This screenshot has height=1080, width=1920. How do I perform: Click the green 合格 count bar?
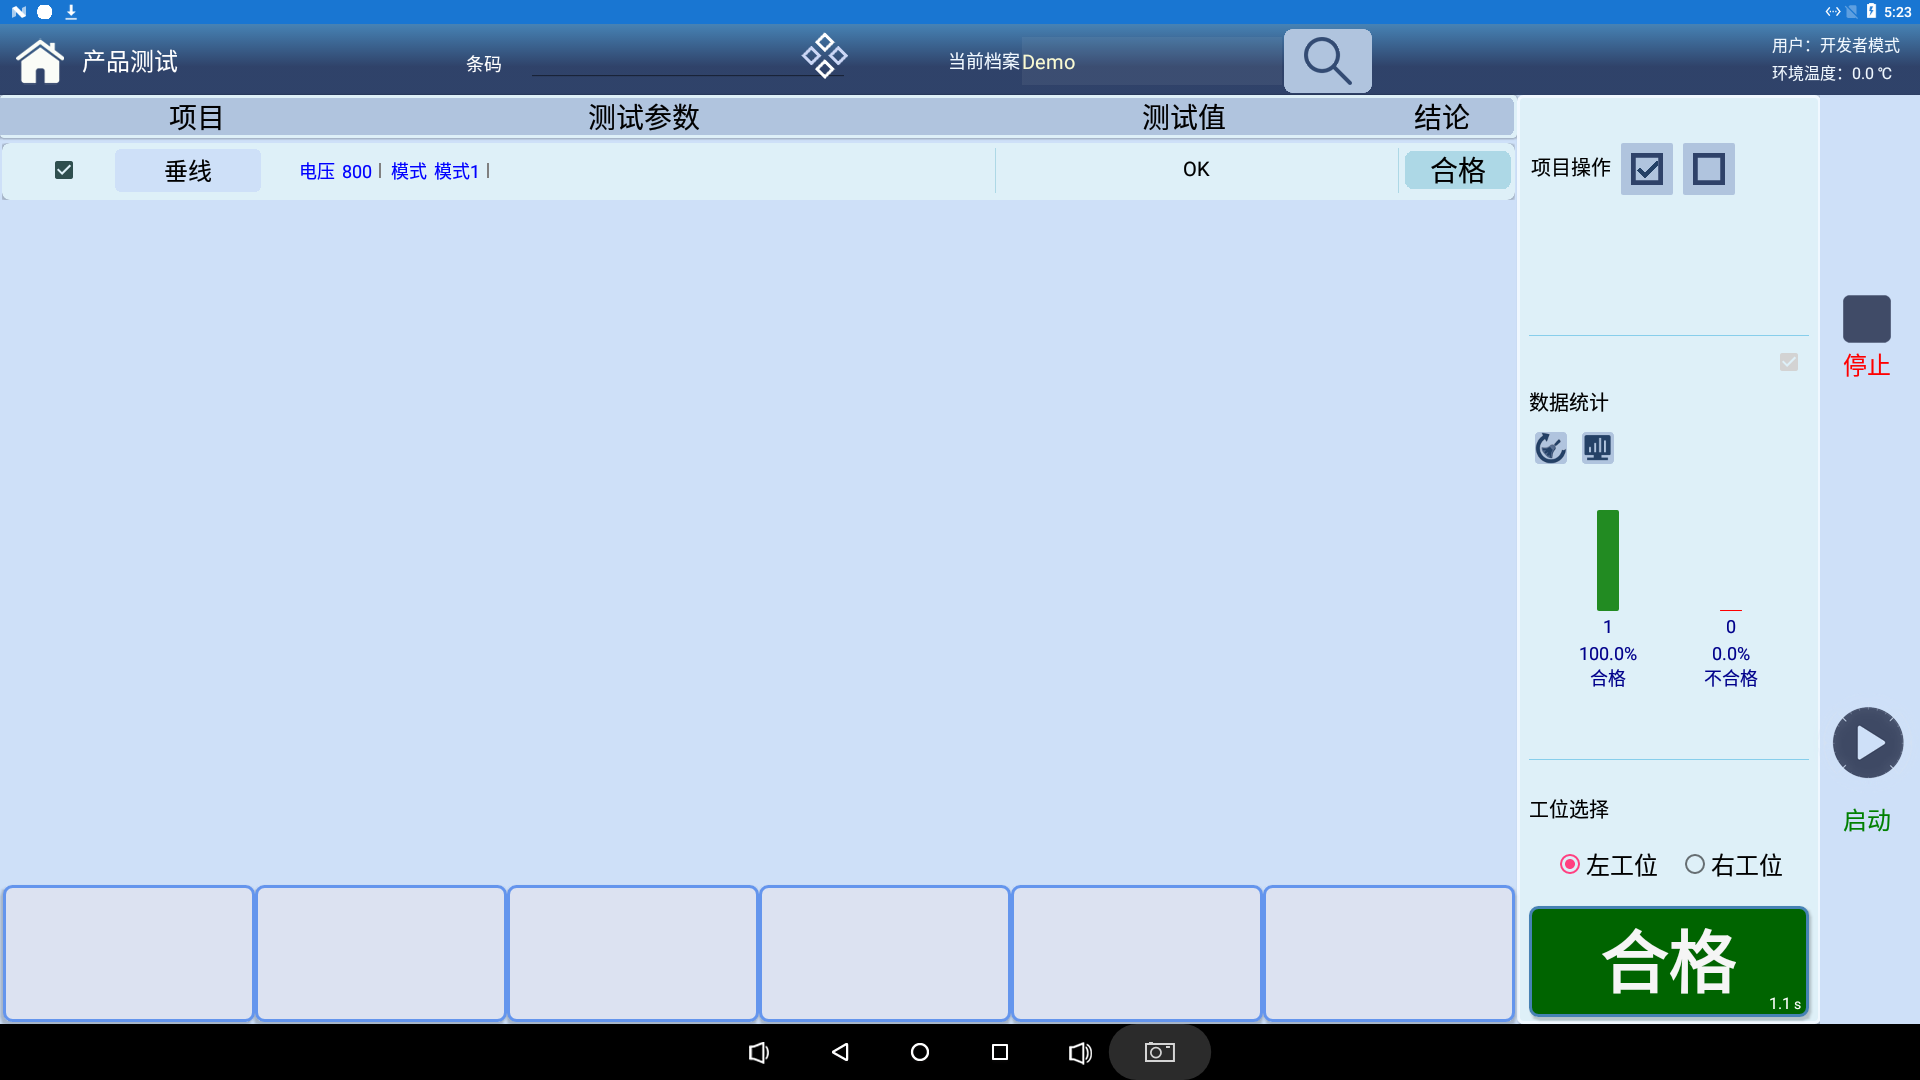tap(1607, 560)
